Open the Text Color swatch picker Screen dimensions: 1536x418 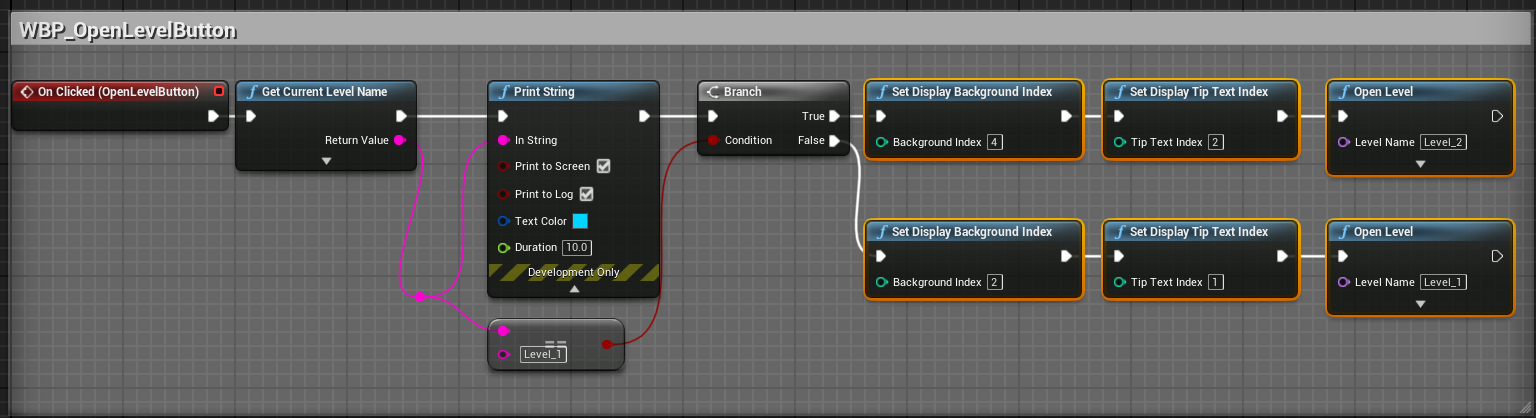pos(580,221)
